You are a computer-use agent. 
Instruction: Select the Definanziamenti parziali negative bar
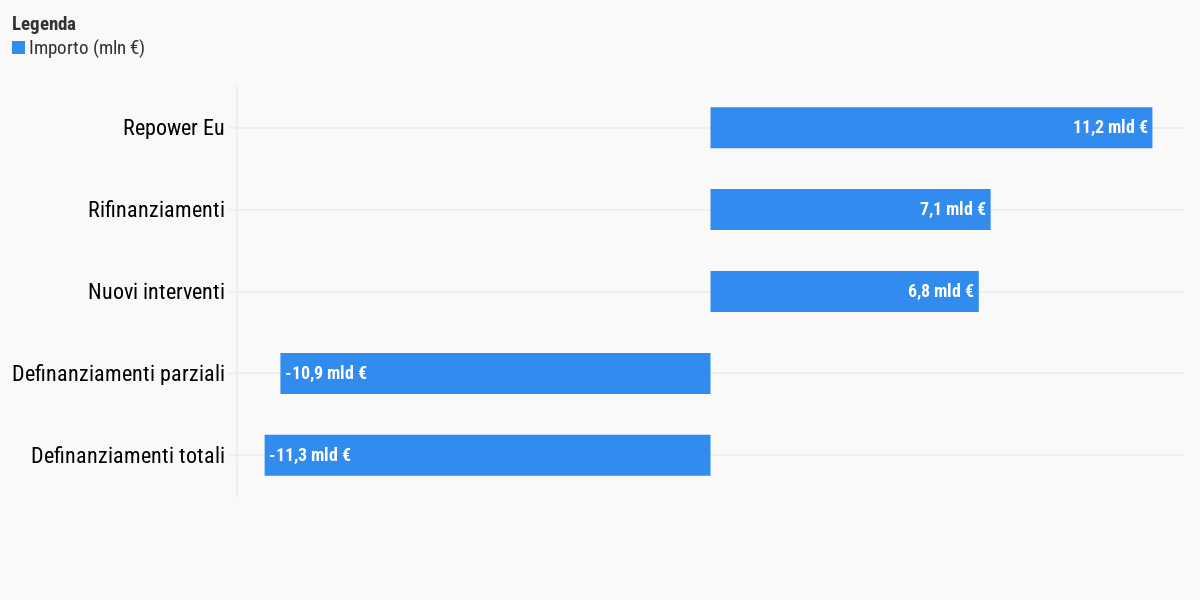(x=495, y=373)
